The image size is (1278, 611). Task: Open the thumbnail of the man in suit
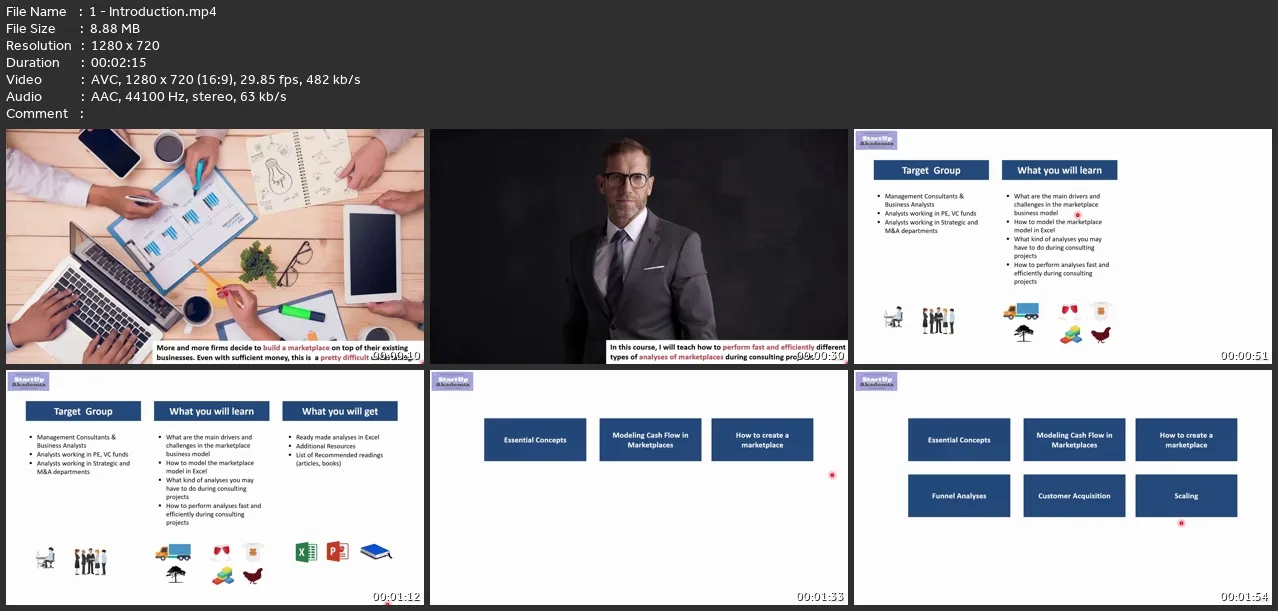point(639,246)
